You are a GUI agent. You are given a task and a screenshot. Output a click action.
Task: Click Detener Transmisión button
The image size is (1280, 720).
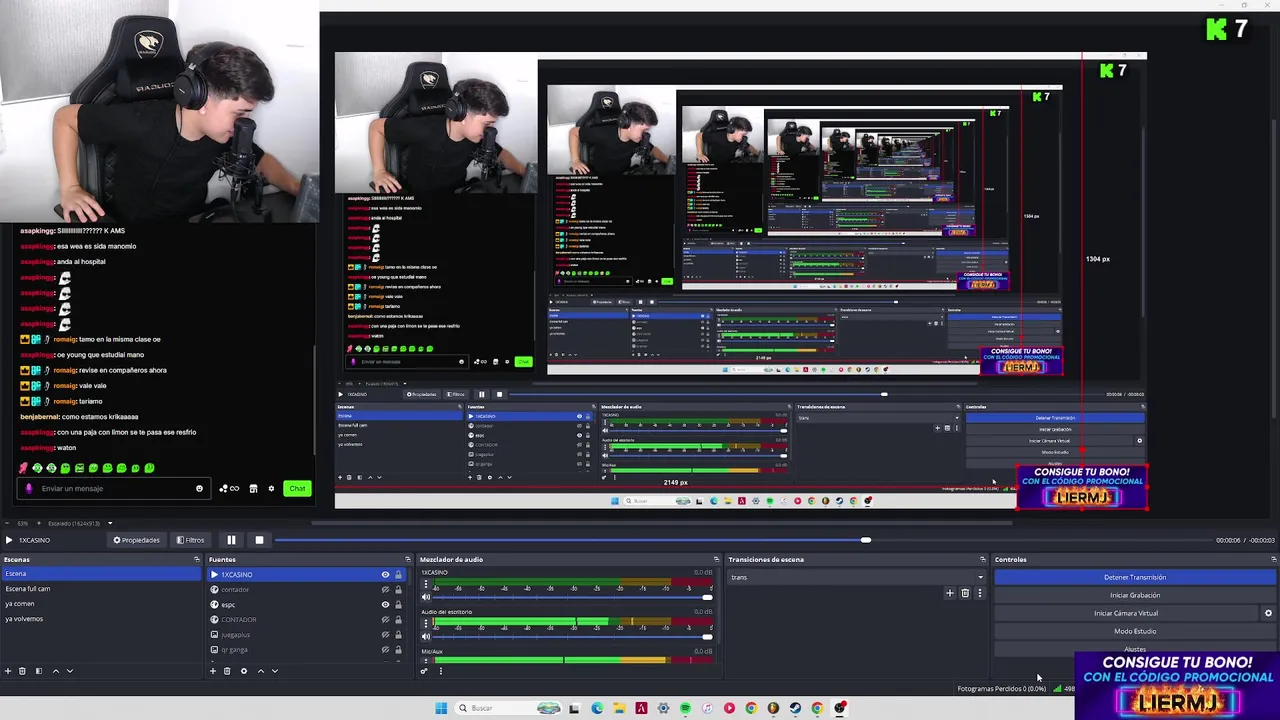(1135, 577)
